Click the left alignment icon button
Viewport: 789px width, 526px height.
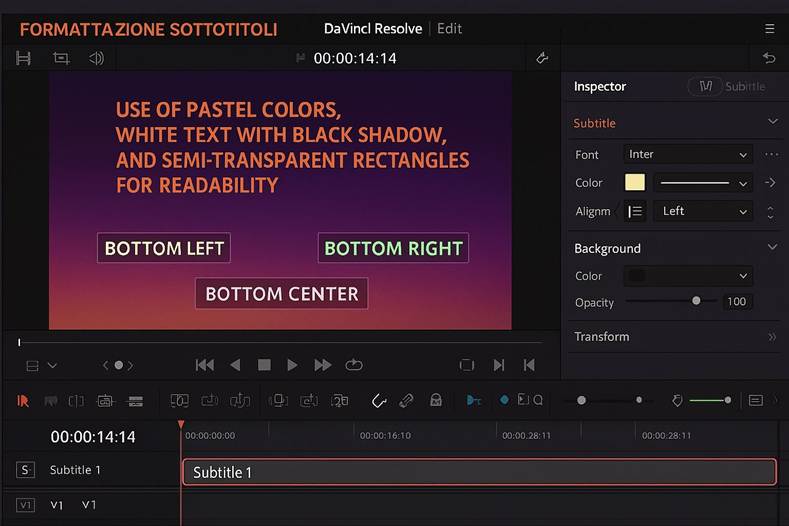pos(635,211)
